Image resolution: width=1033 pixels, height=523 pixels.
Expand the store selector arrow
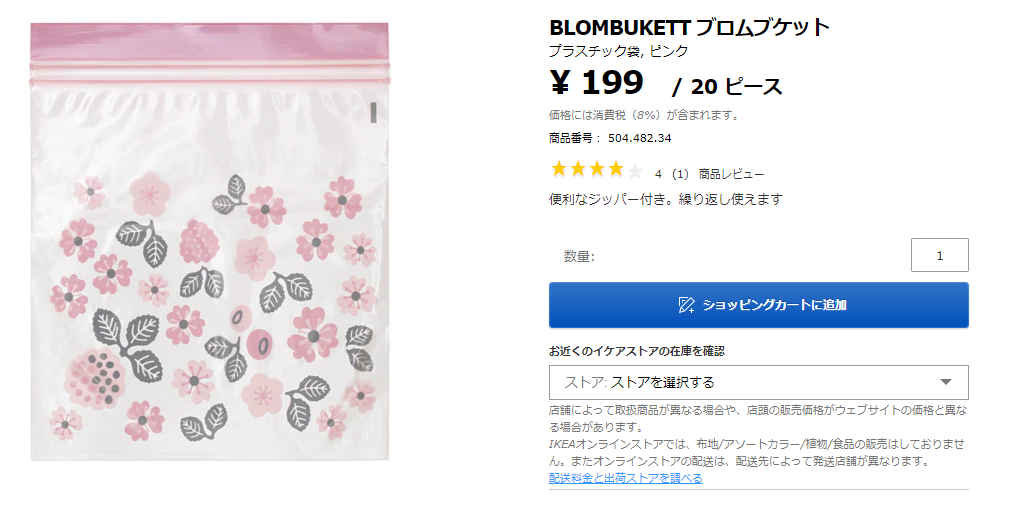(946, 382)
